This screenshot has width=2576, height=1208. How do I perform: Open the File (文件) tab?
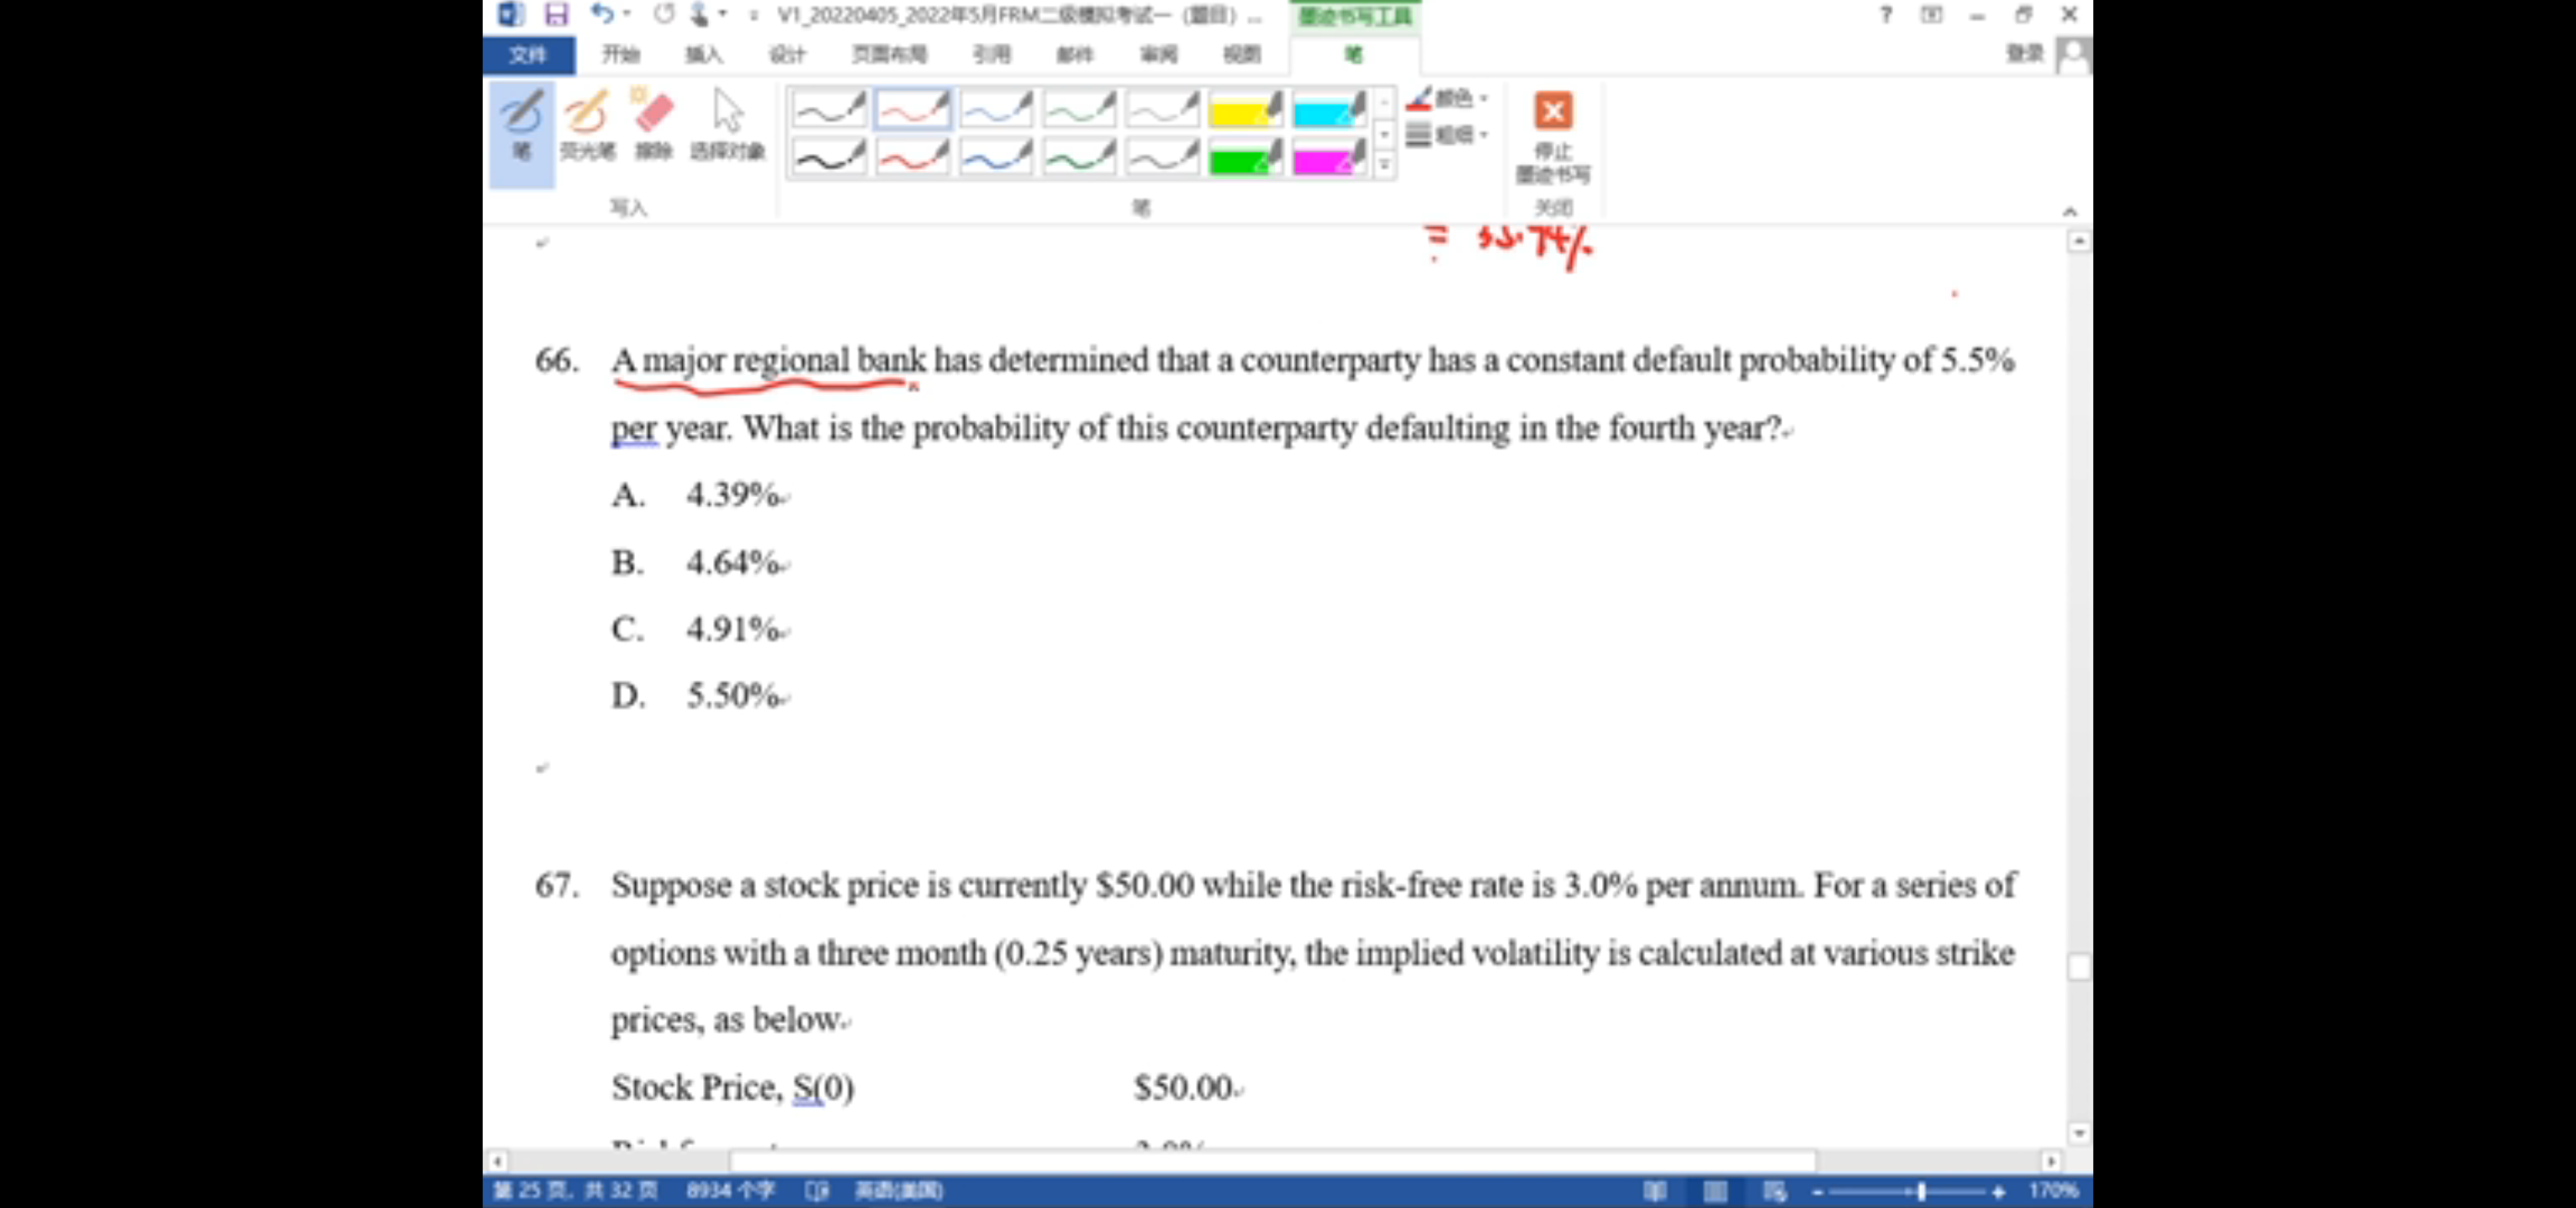pyautogui.click(x=528, y=55)
